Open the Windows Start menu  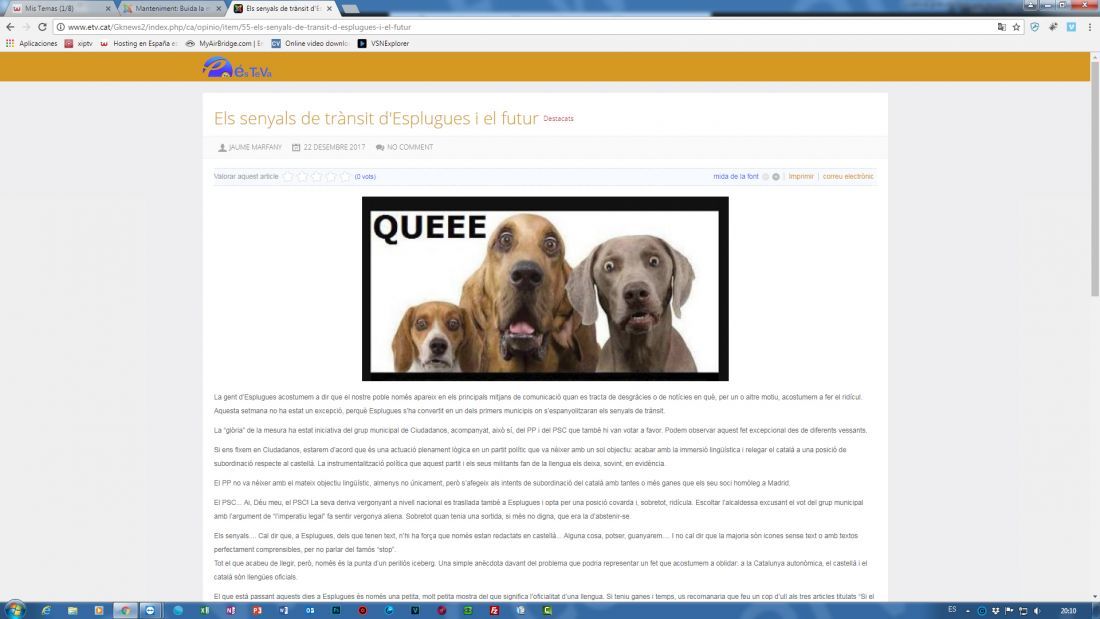point(14,610)
